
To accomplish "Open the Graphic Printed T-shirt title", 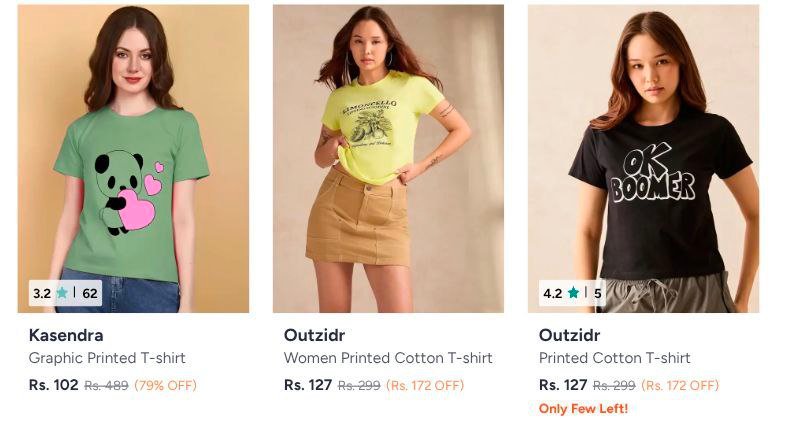I will 107,358.
